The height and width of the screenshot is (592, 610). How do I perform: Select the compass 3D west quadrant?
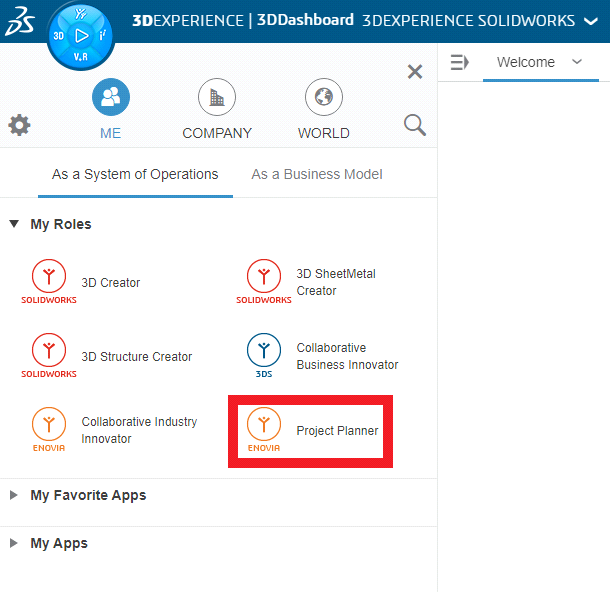(x=58, y=36)
